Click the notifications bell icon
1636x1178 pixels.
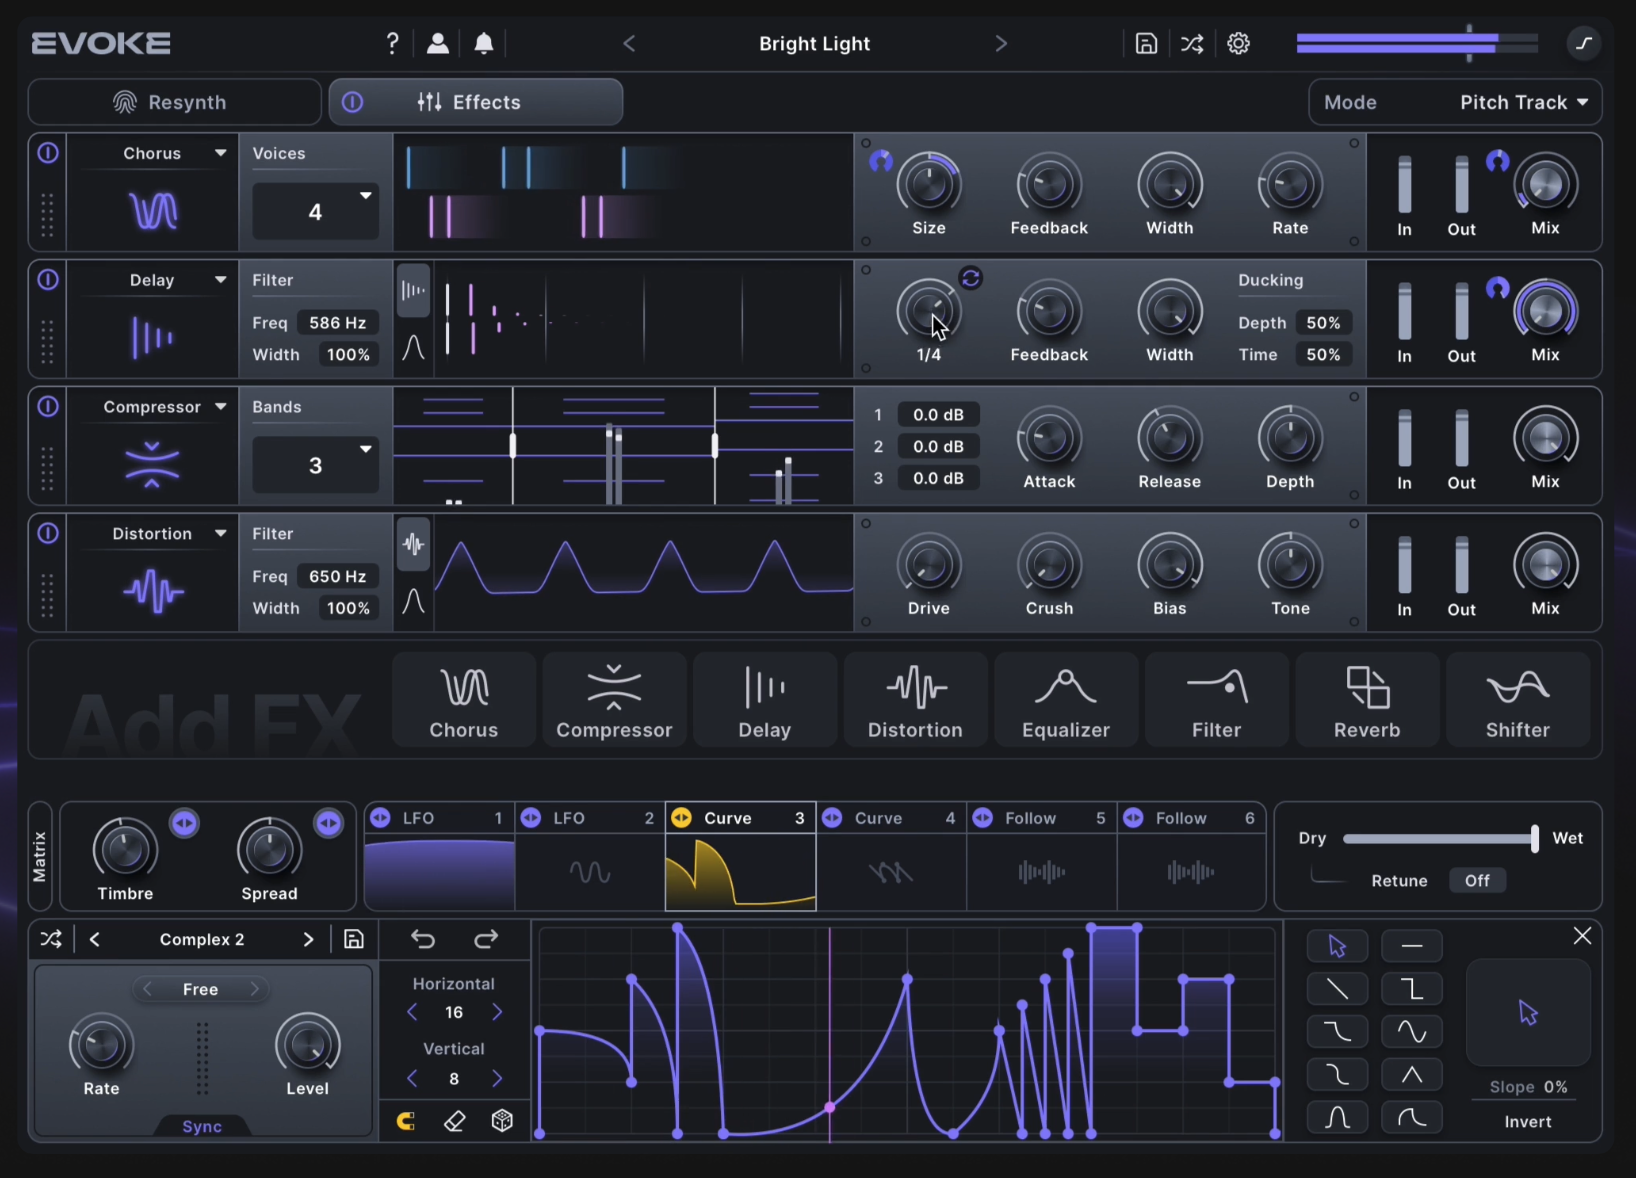pyautogui.click(x=484, y=44)
